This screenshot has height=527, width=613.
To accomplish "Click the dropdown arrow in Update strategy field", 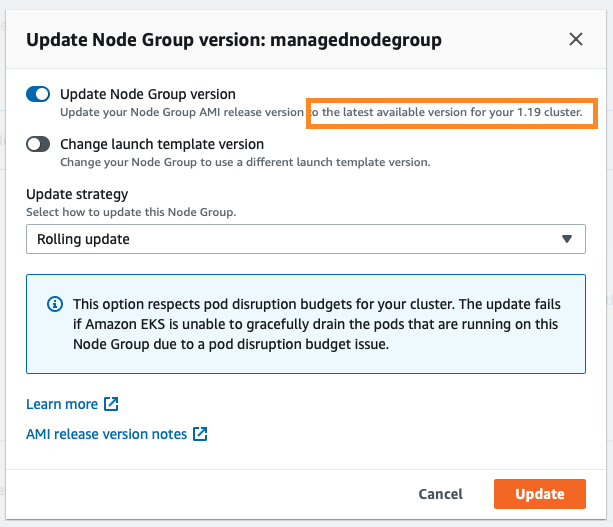I will 567,239.
